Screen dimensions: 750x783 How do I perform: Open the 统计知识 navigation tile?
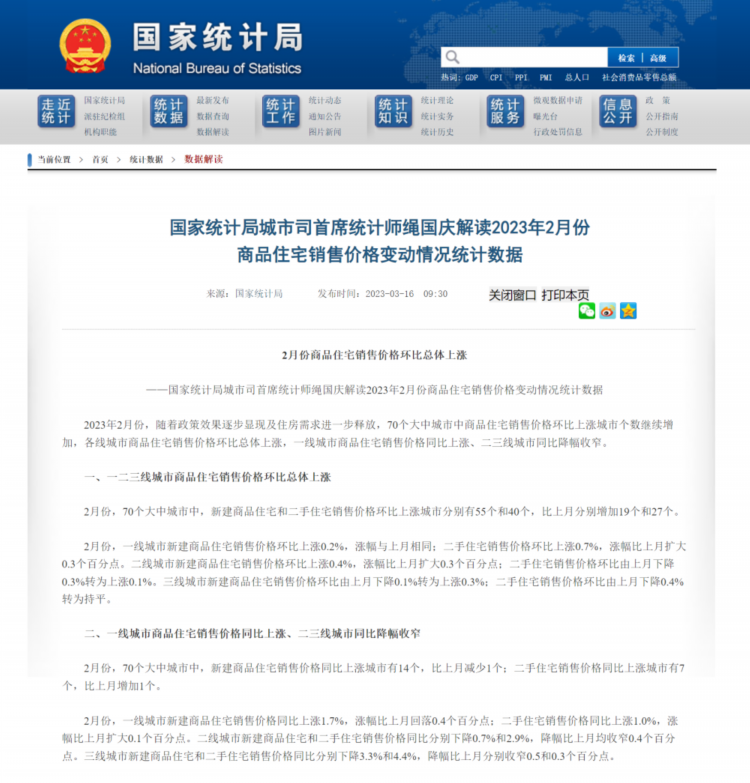[x=393, y=112]
